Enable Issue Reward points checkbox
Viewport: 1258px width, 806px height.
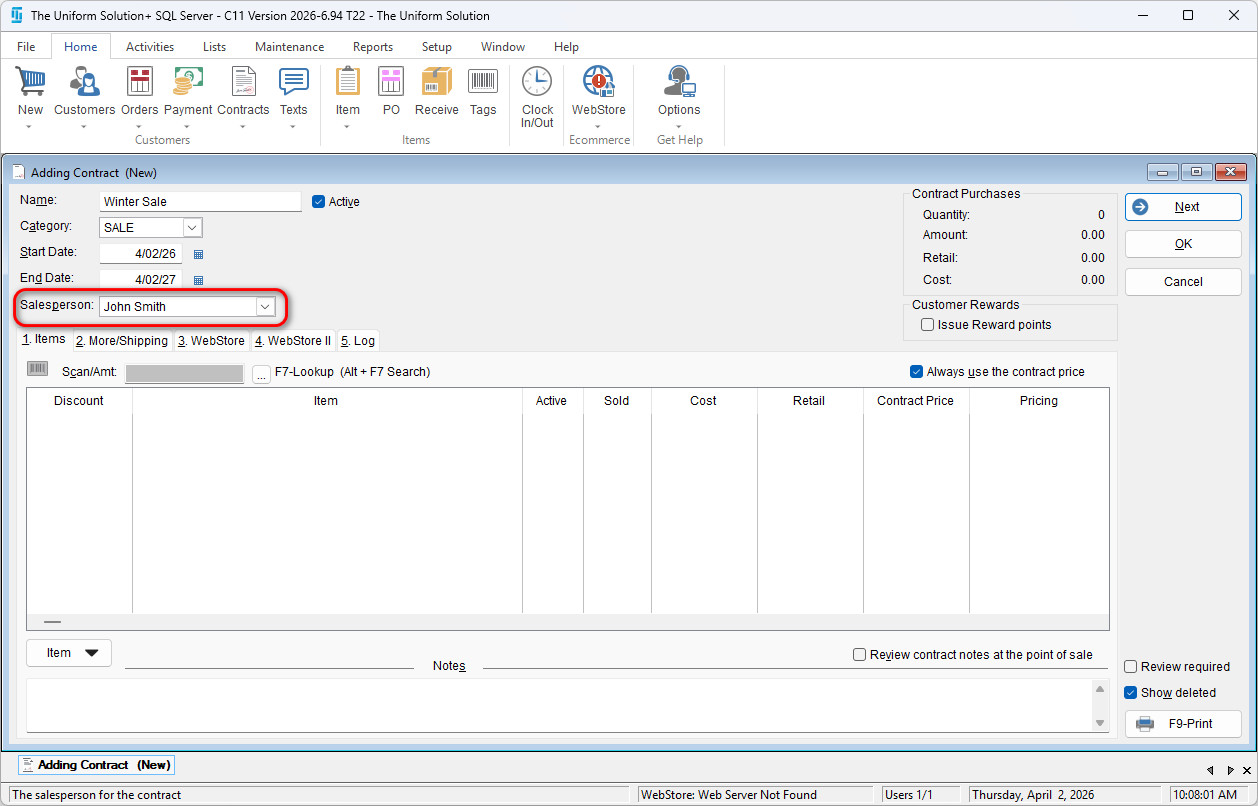point(928,325)
